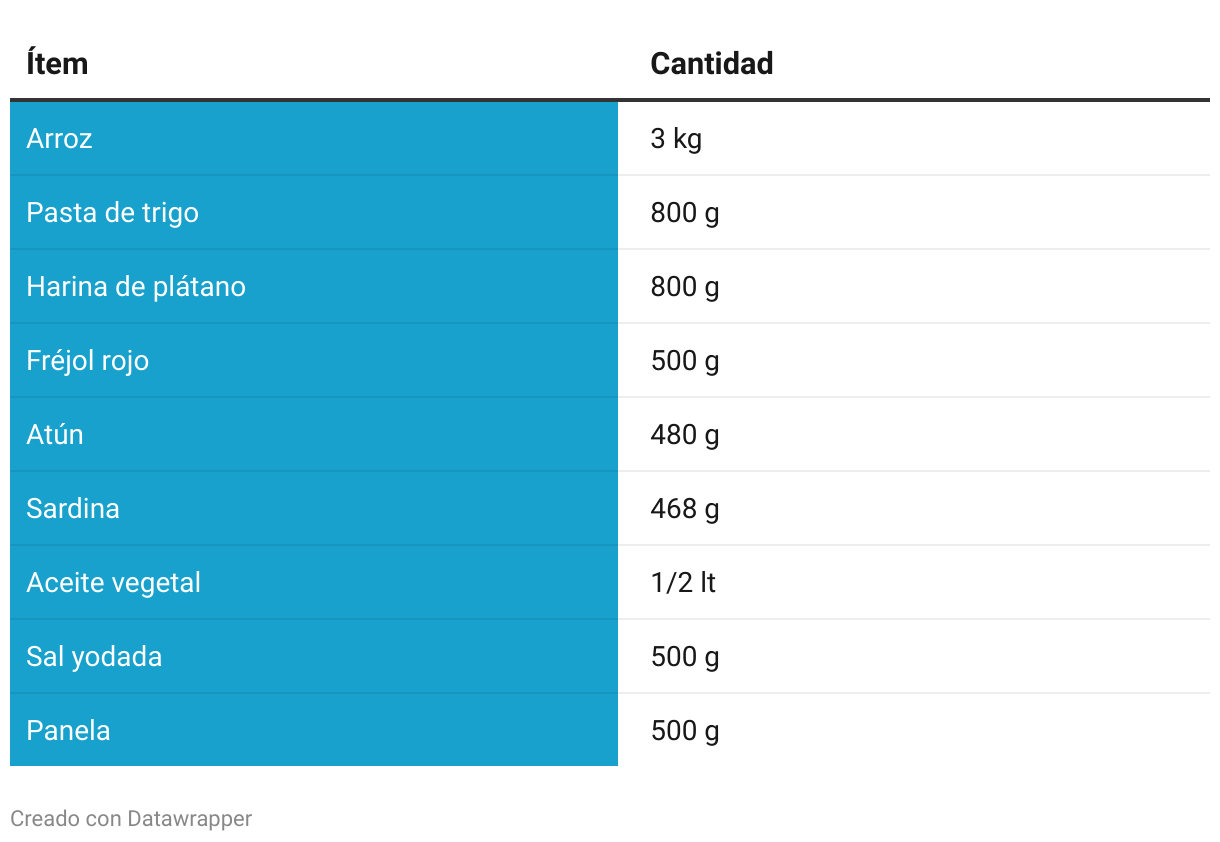Click the Sardina item cell
The image size is (1220, 842).
coord(314,508)
